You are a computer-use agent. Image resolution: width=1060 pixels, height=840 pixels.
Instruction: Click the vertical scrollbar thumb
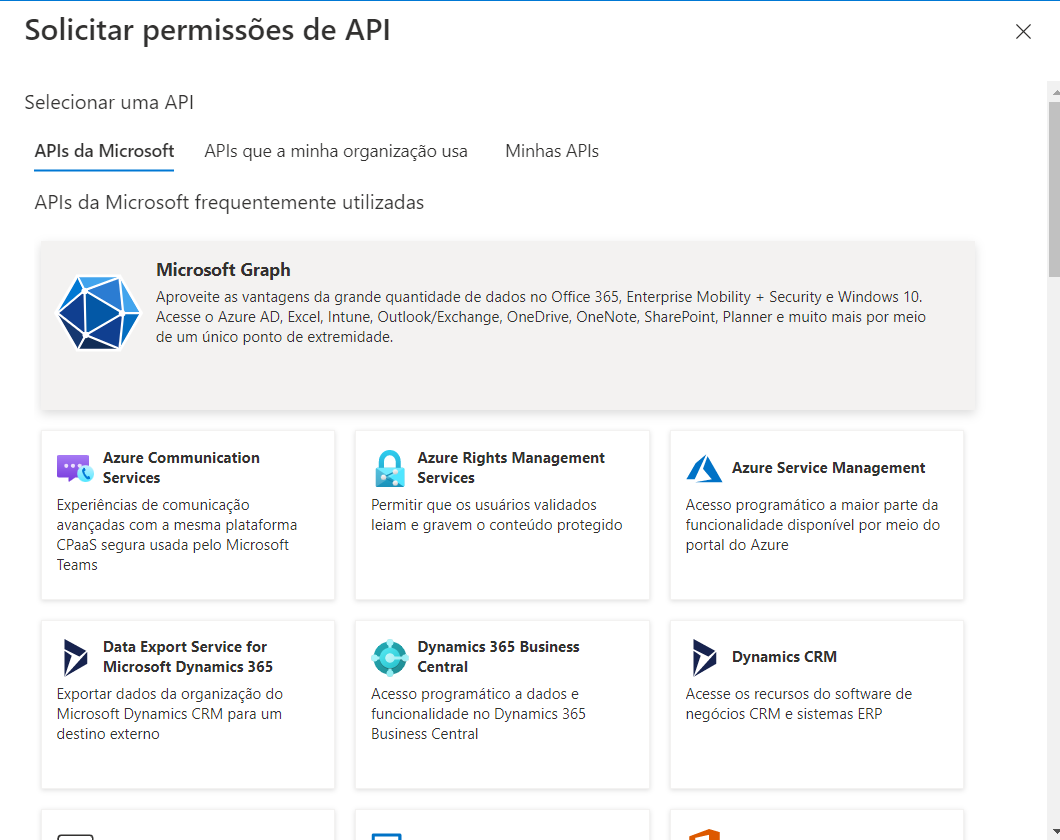click(1053, 190)
